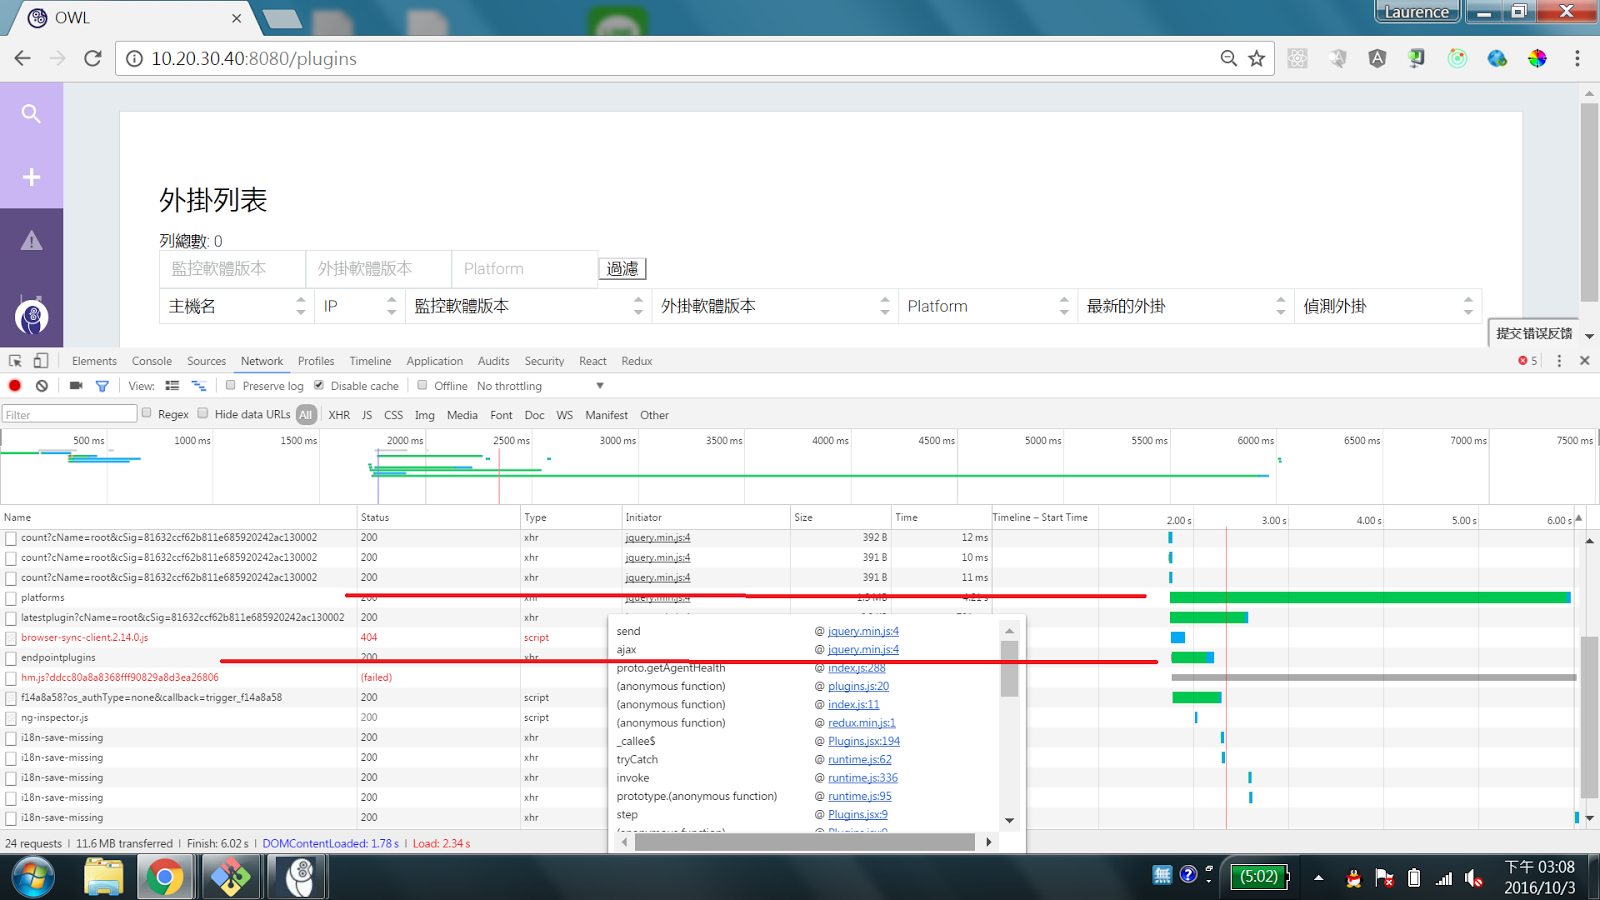Close the DevTools panel

pos(1585,361)
